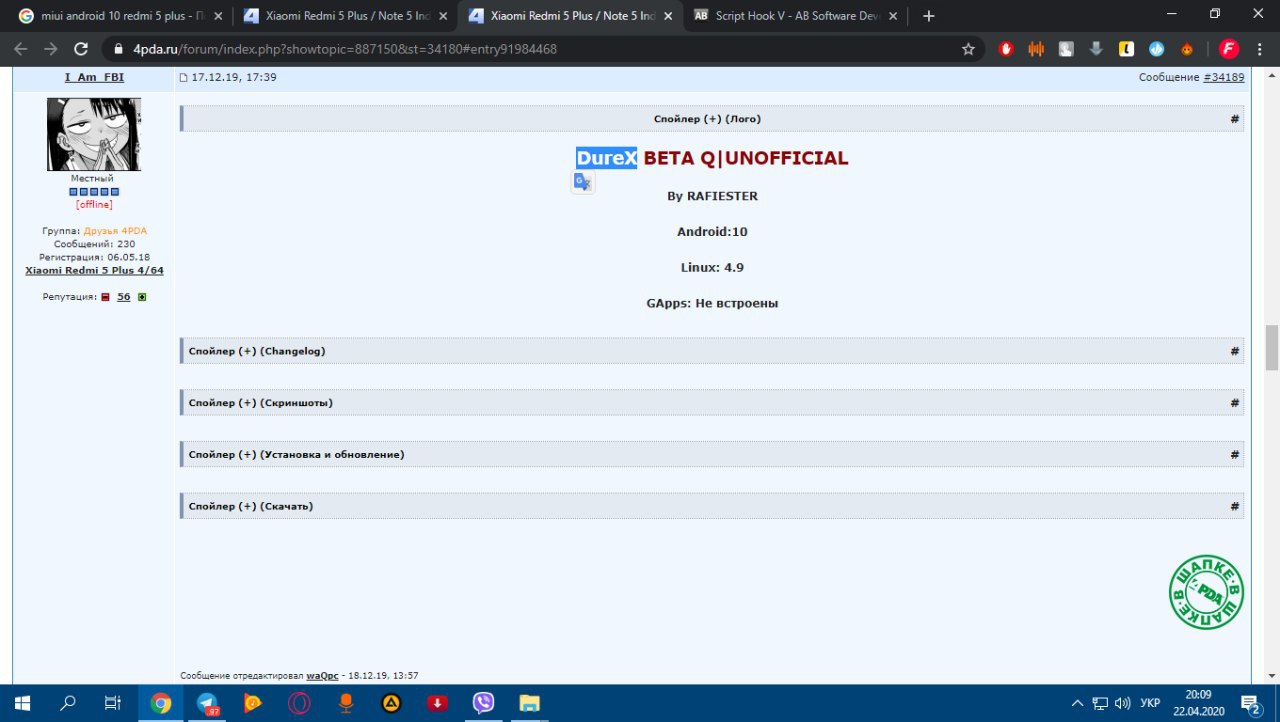The width and height of the screenshot is (1280, 722).
Task: Open the waQpc editor profile link
Action: tap(322, 676)
